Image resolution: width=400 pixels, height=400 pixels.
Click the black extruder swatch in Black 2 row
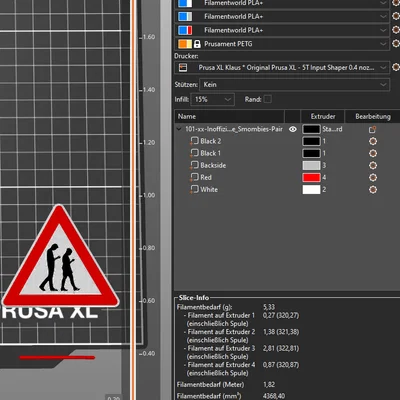click(311, 141)
